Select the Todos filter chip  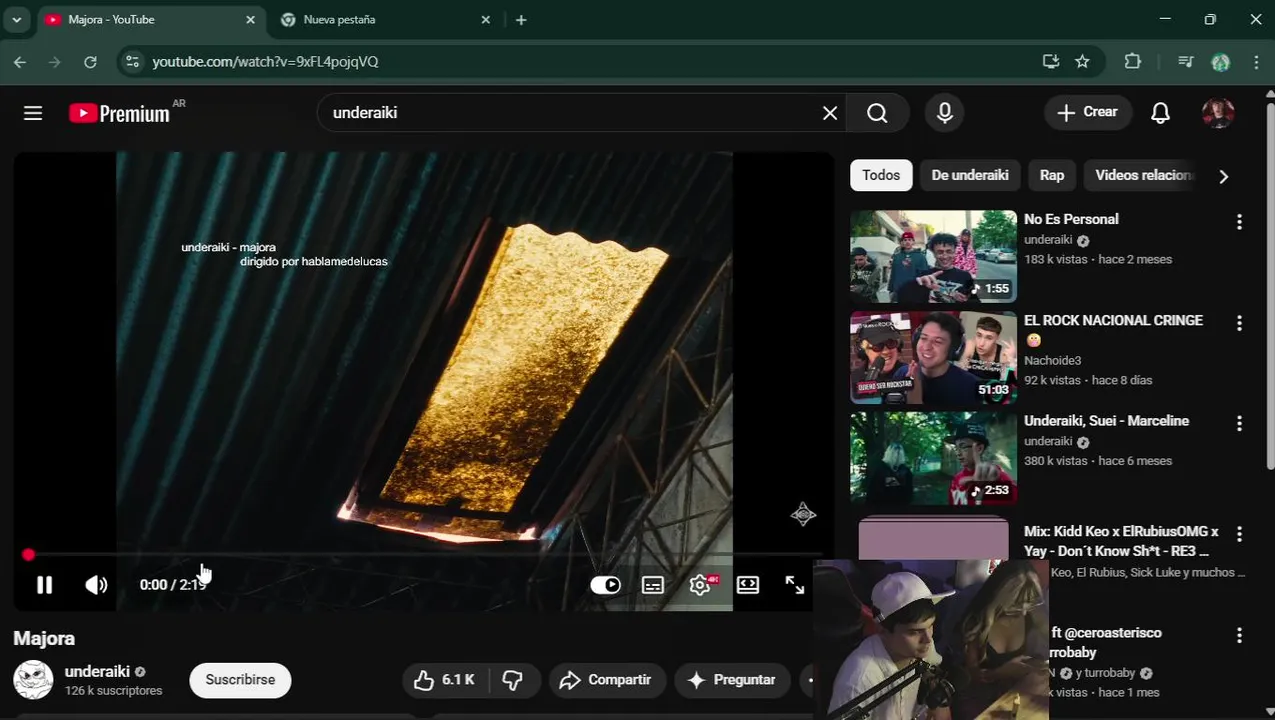click(881, 175)
